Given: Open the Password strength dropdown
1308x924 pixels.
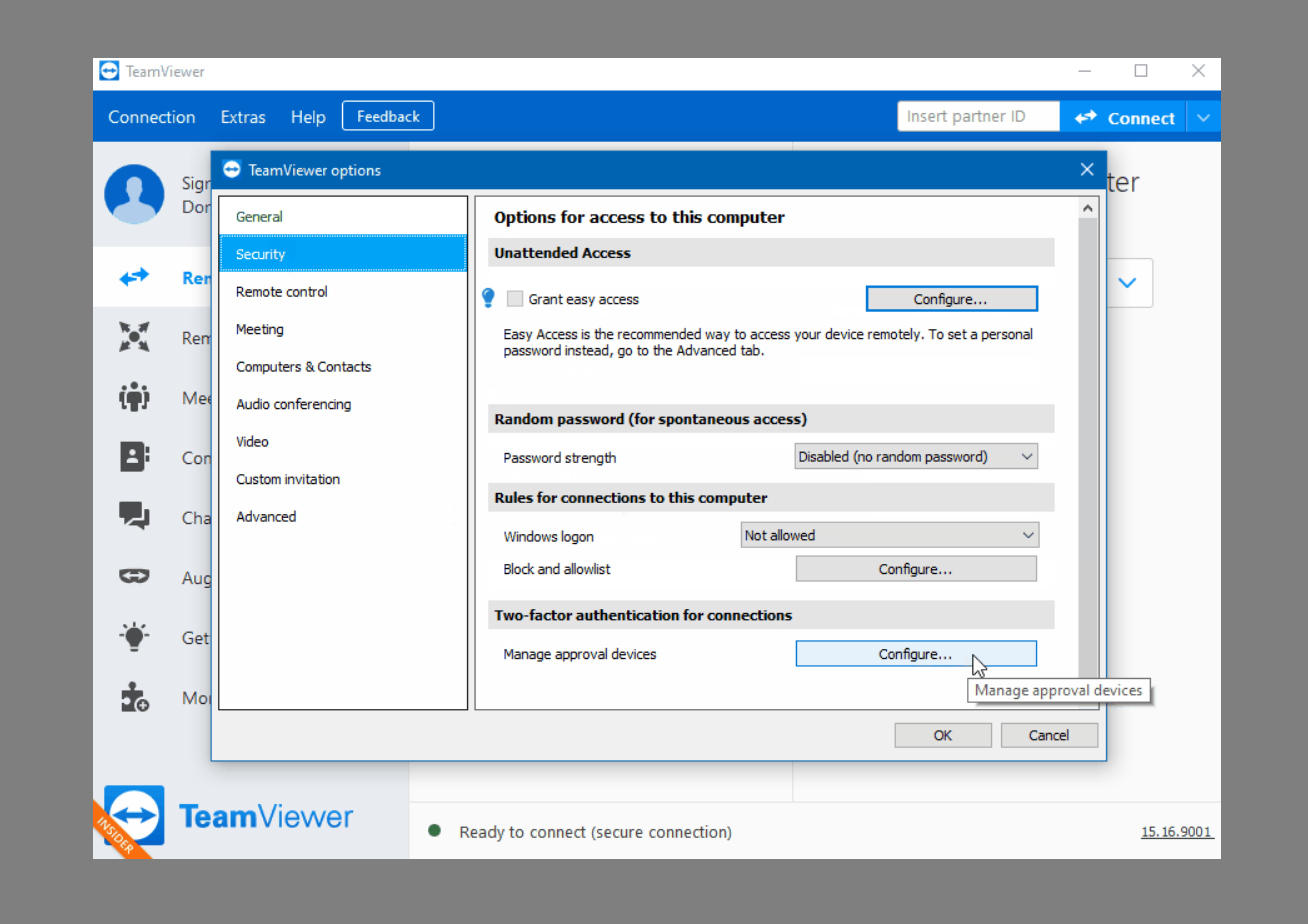Looking at the screenshot, I should [915, 456].
